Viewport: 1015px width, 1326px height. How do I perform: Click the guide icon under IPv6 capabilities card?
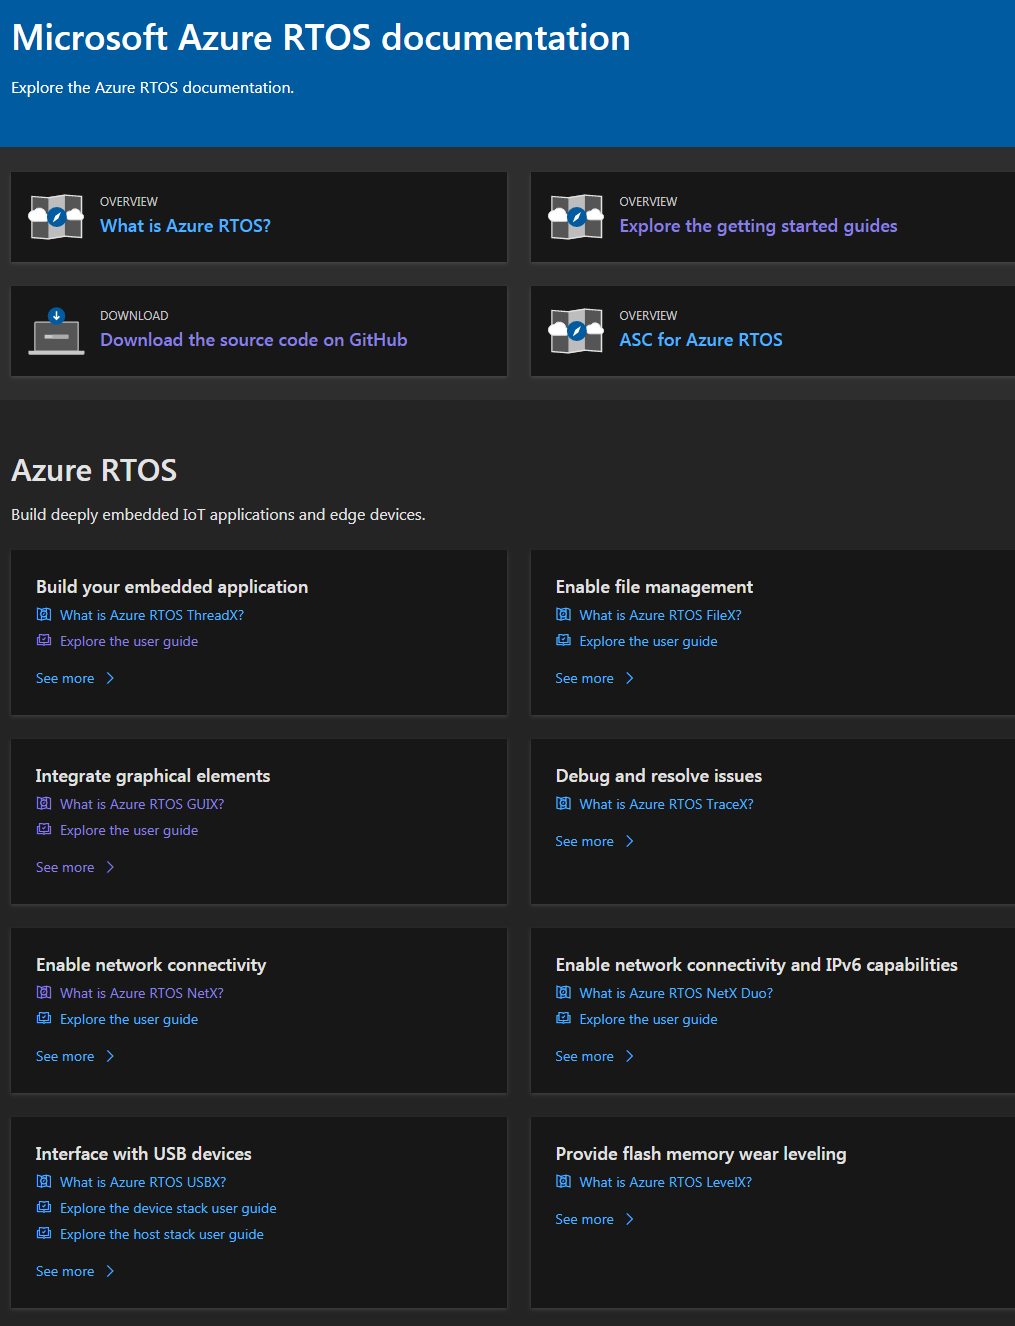(x=564, y=1018)
